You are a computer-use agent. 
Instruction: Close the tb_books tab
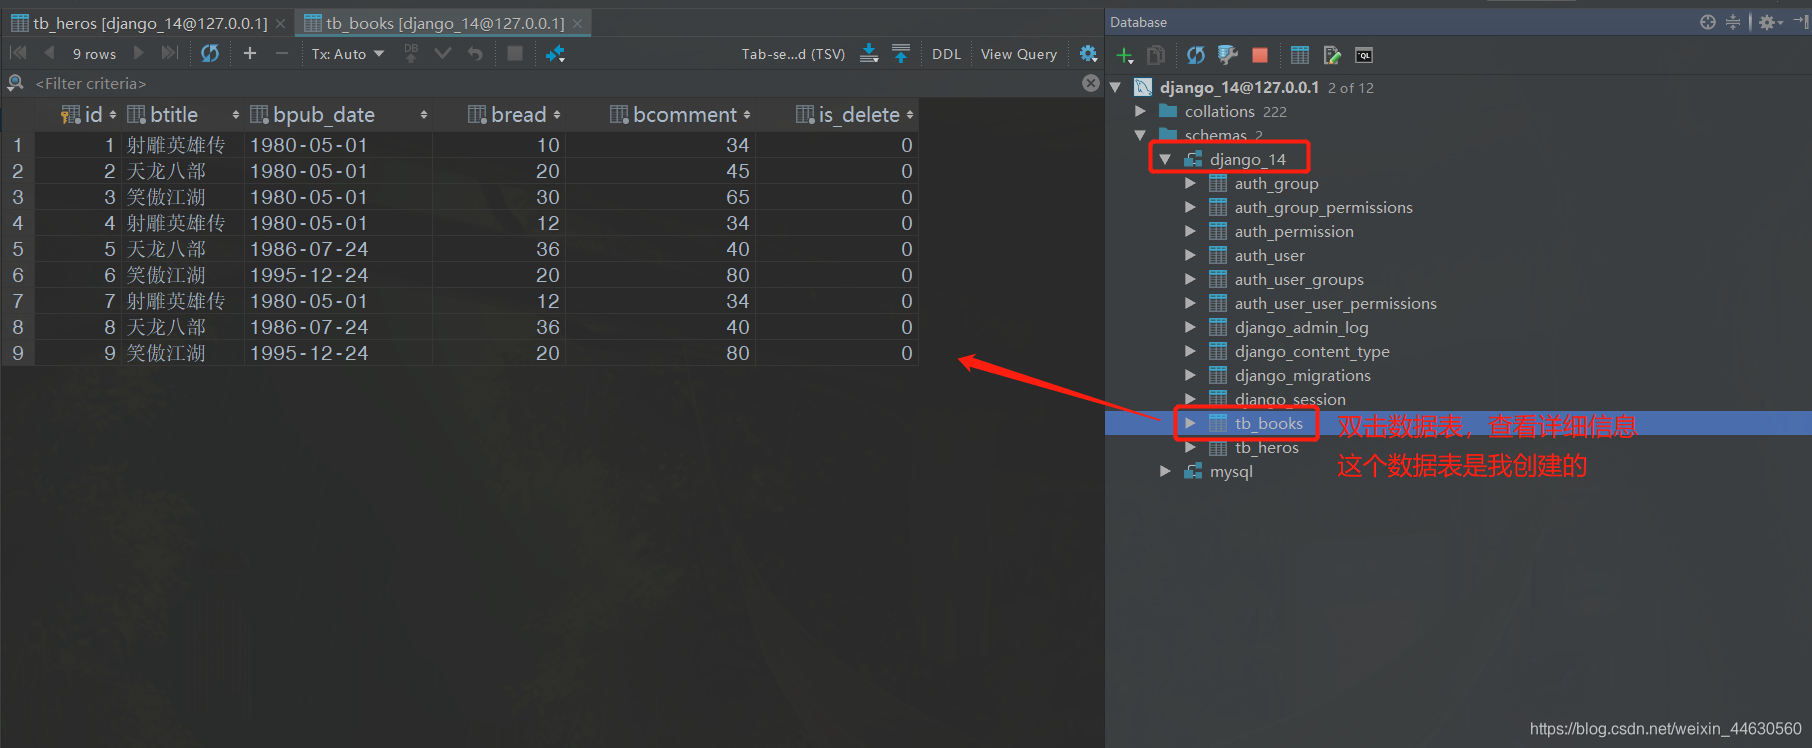point(577,23)
